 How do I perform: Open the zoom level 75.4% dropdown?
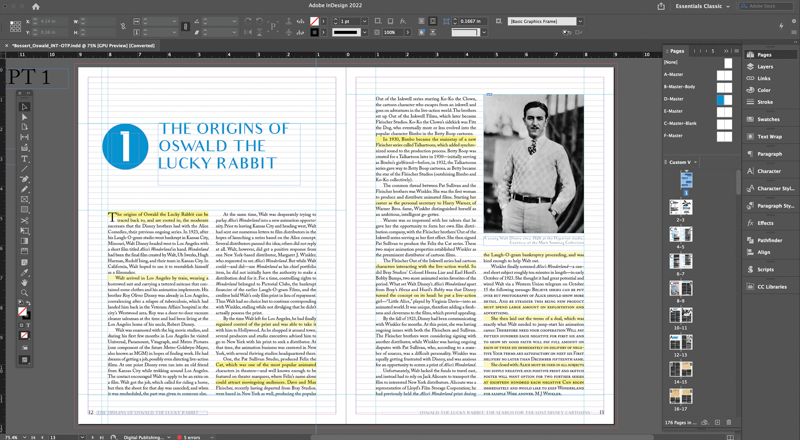point(22,437)
